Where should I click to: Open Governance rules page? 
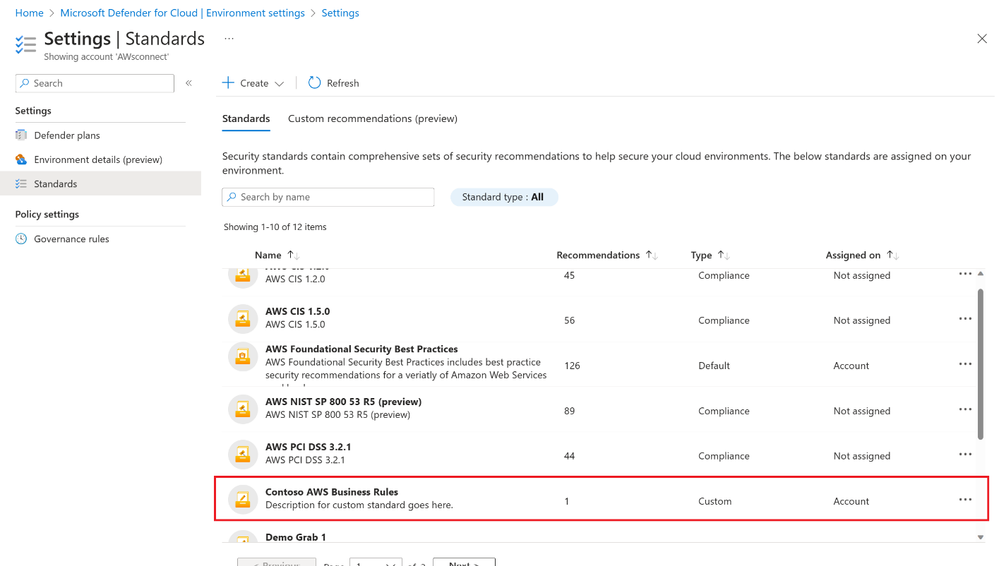[x=71, y=238]
